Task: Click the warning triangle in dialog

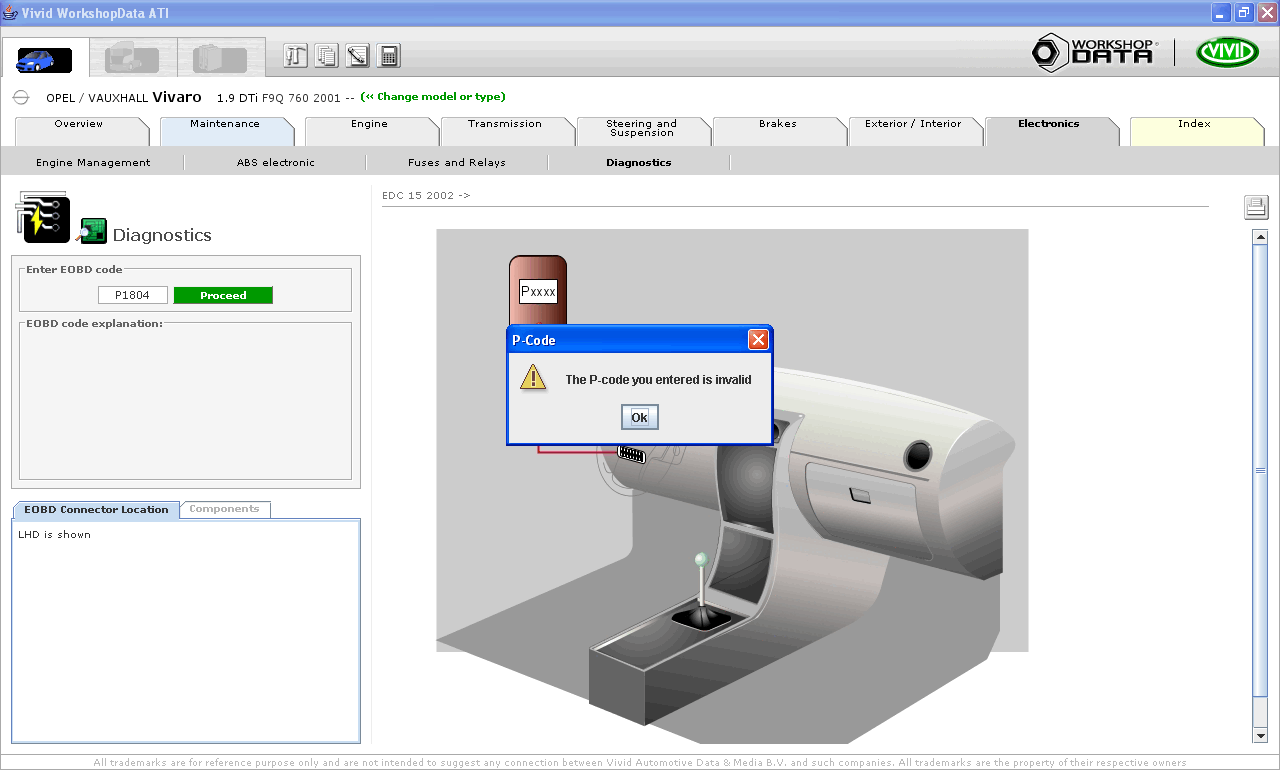Action: tap(533, 377)
